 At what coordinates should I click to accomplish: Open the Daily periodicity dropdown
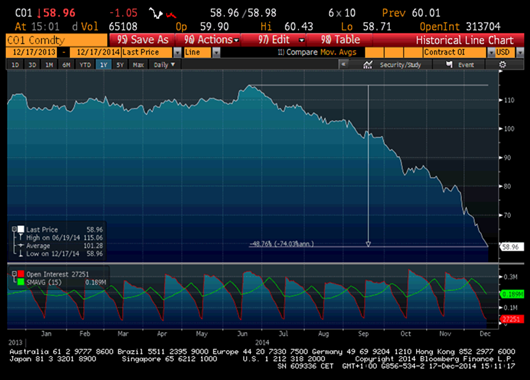click(x=164, y=65)
